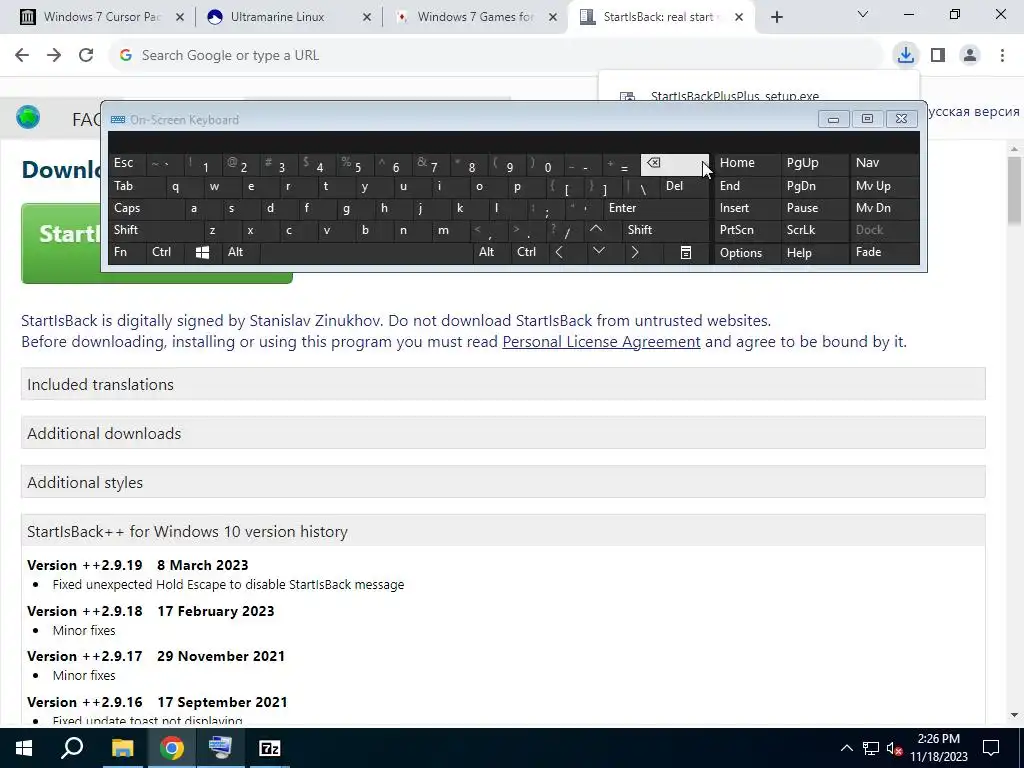The image size is (1024, 768).
Task: Expand the Included translations section
Action: pos(503,384)
